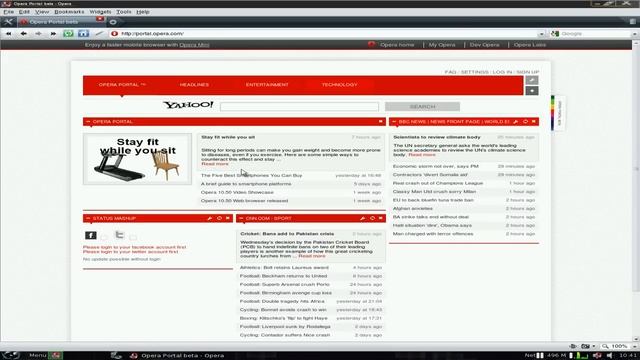Open the taskbar Menu button
The width and height of the screenshot is (640, 360).
point(38,356)
